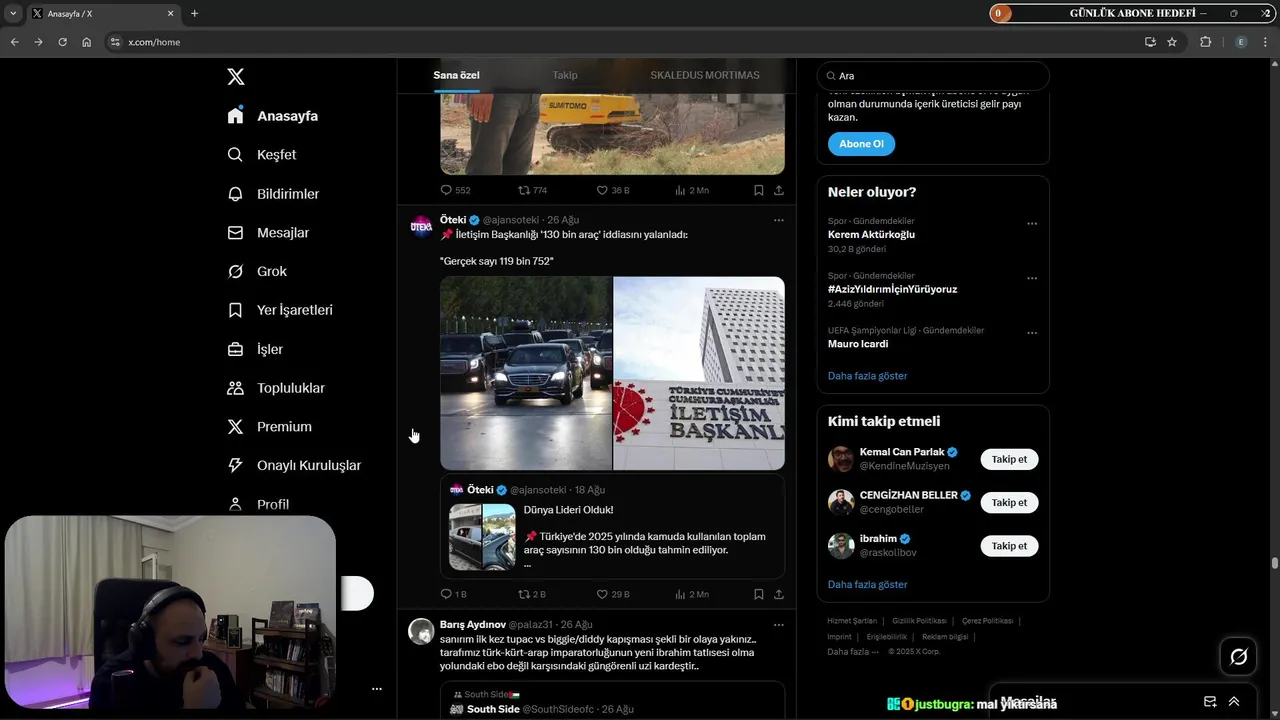Open more options on Barış Aydınov post
Image resolution: width=1280 pixels, height=720 pixels.
coord(778,625)
